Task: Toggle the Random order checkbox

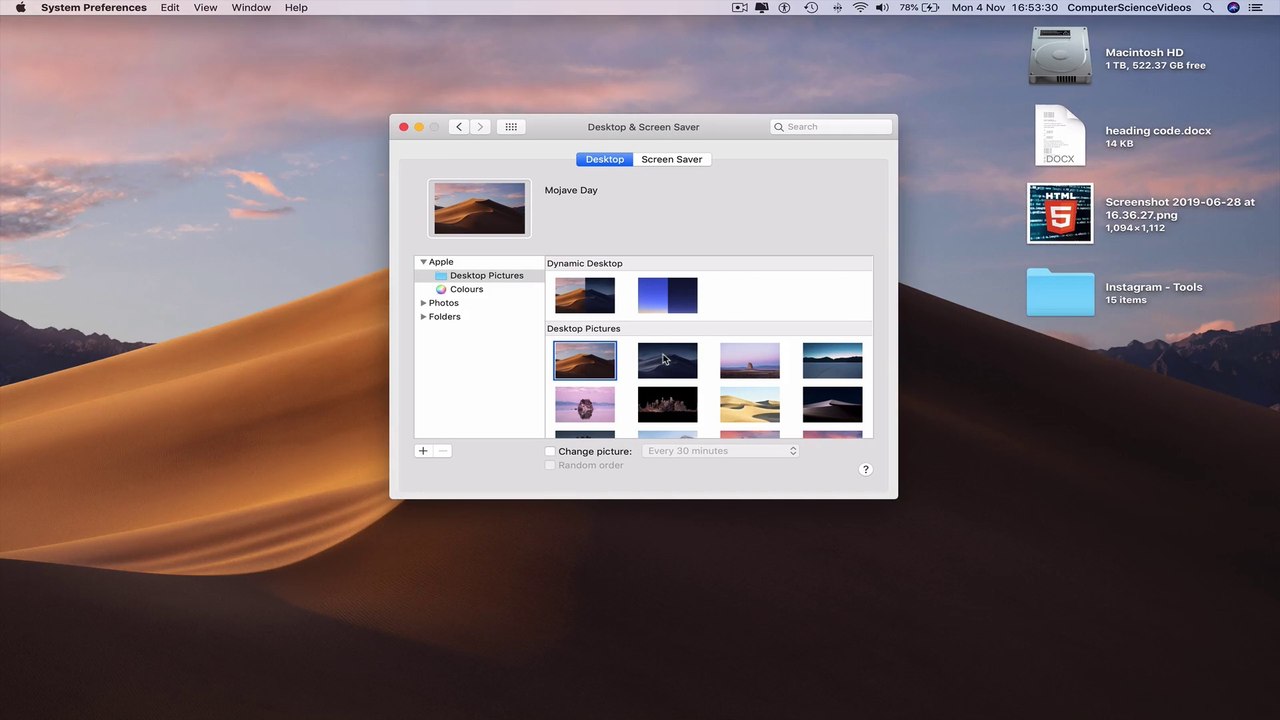Action: pos(550,465)
